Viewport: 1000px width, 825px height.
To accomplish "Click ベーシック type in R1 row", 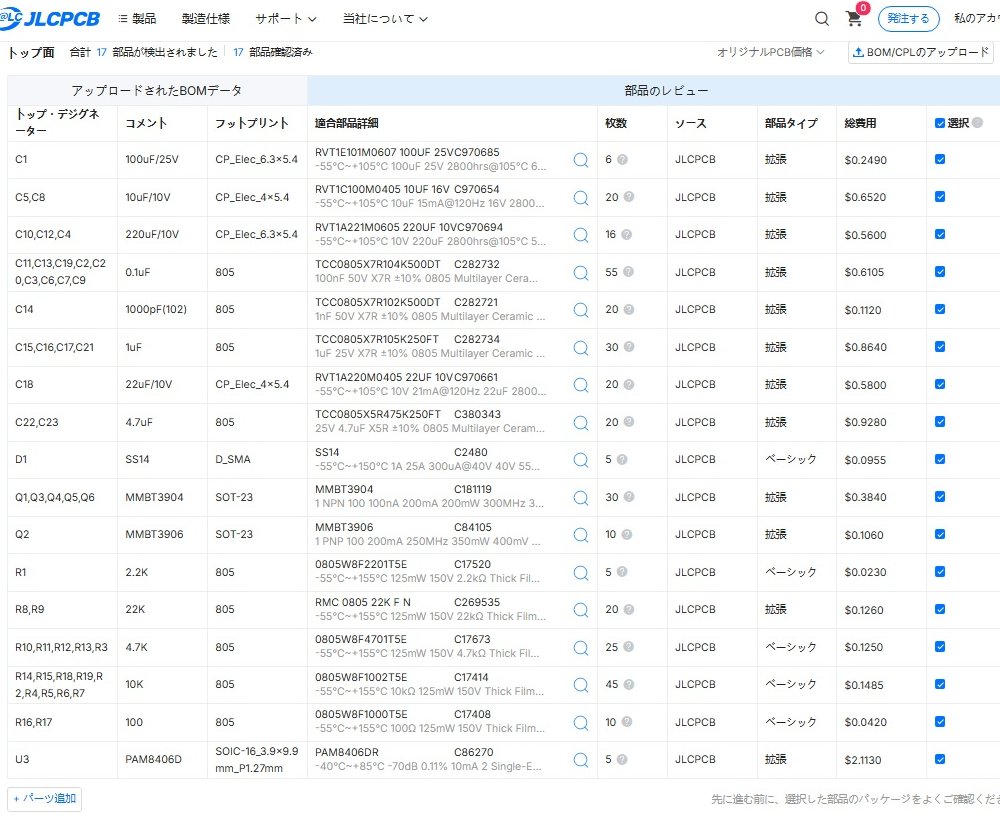I will (791, 572).
